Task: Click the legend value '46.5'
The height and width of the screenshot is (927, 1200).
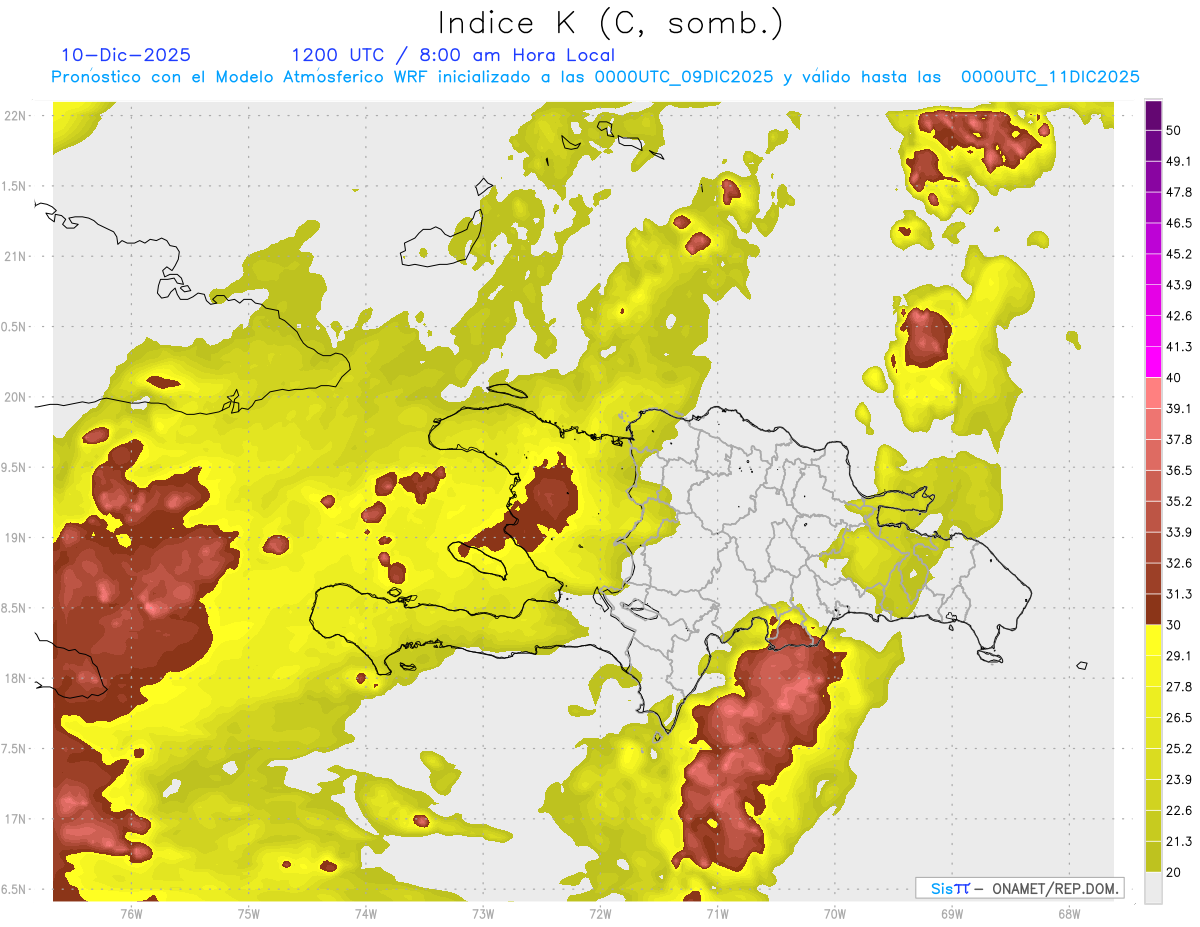Action: coord(1180,223)
